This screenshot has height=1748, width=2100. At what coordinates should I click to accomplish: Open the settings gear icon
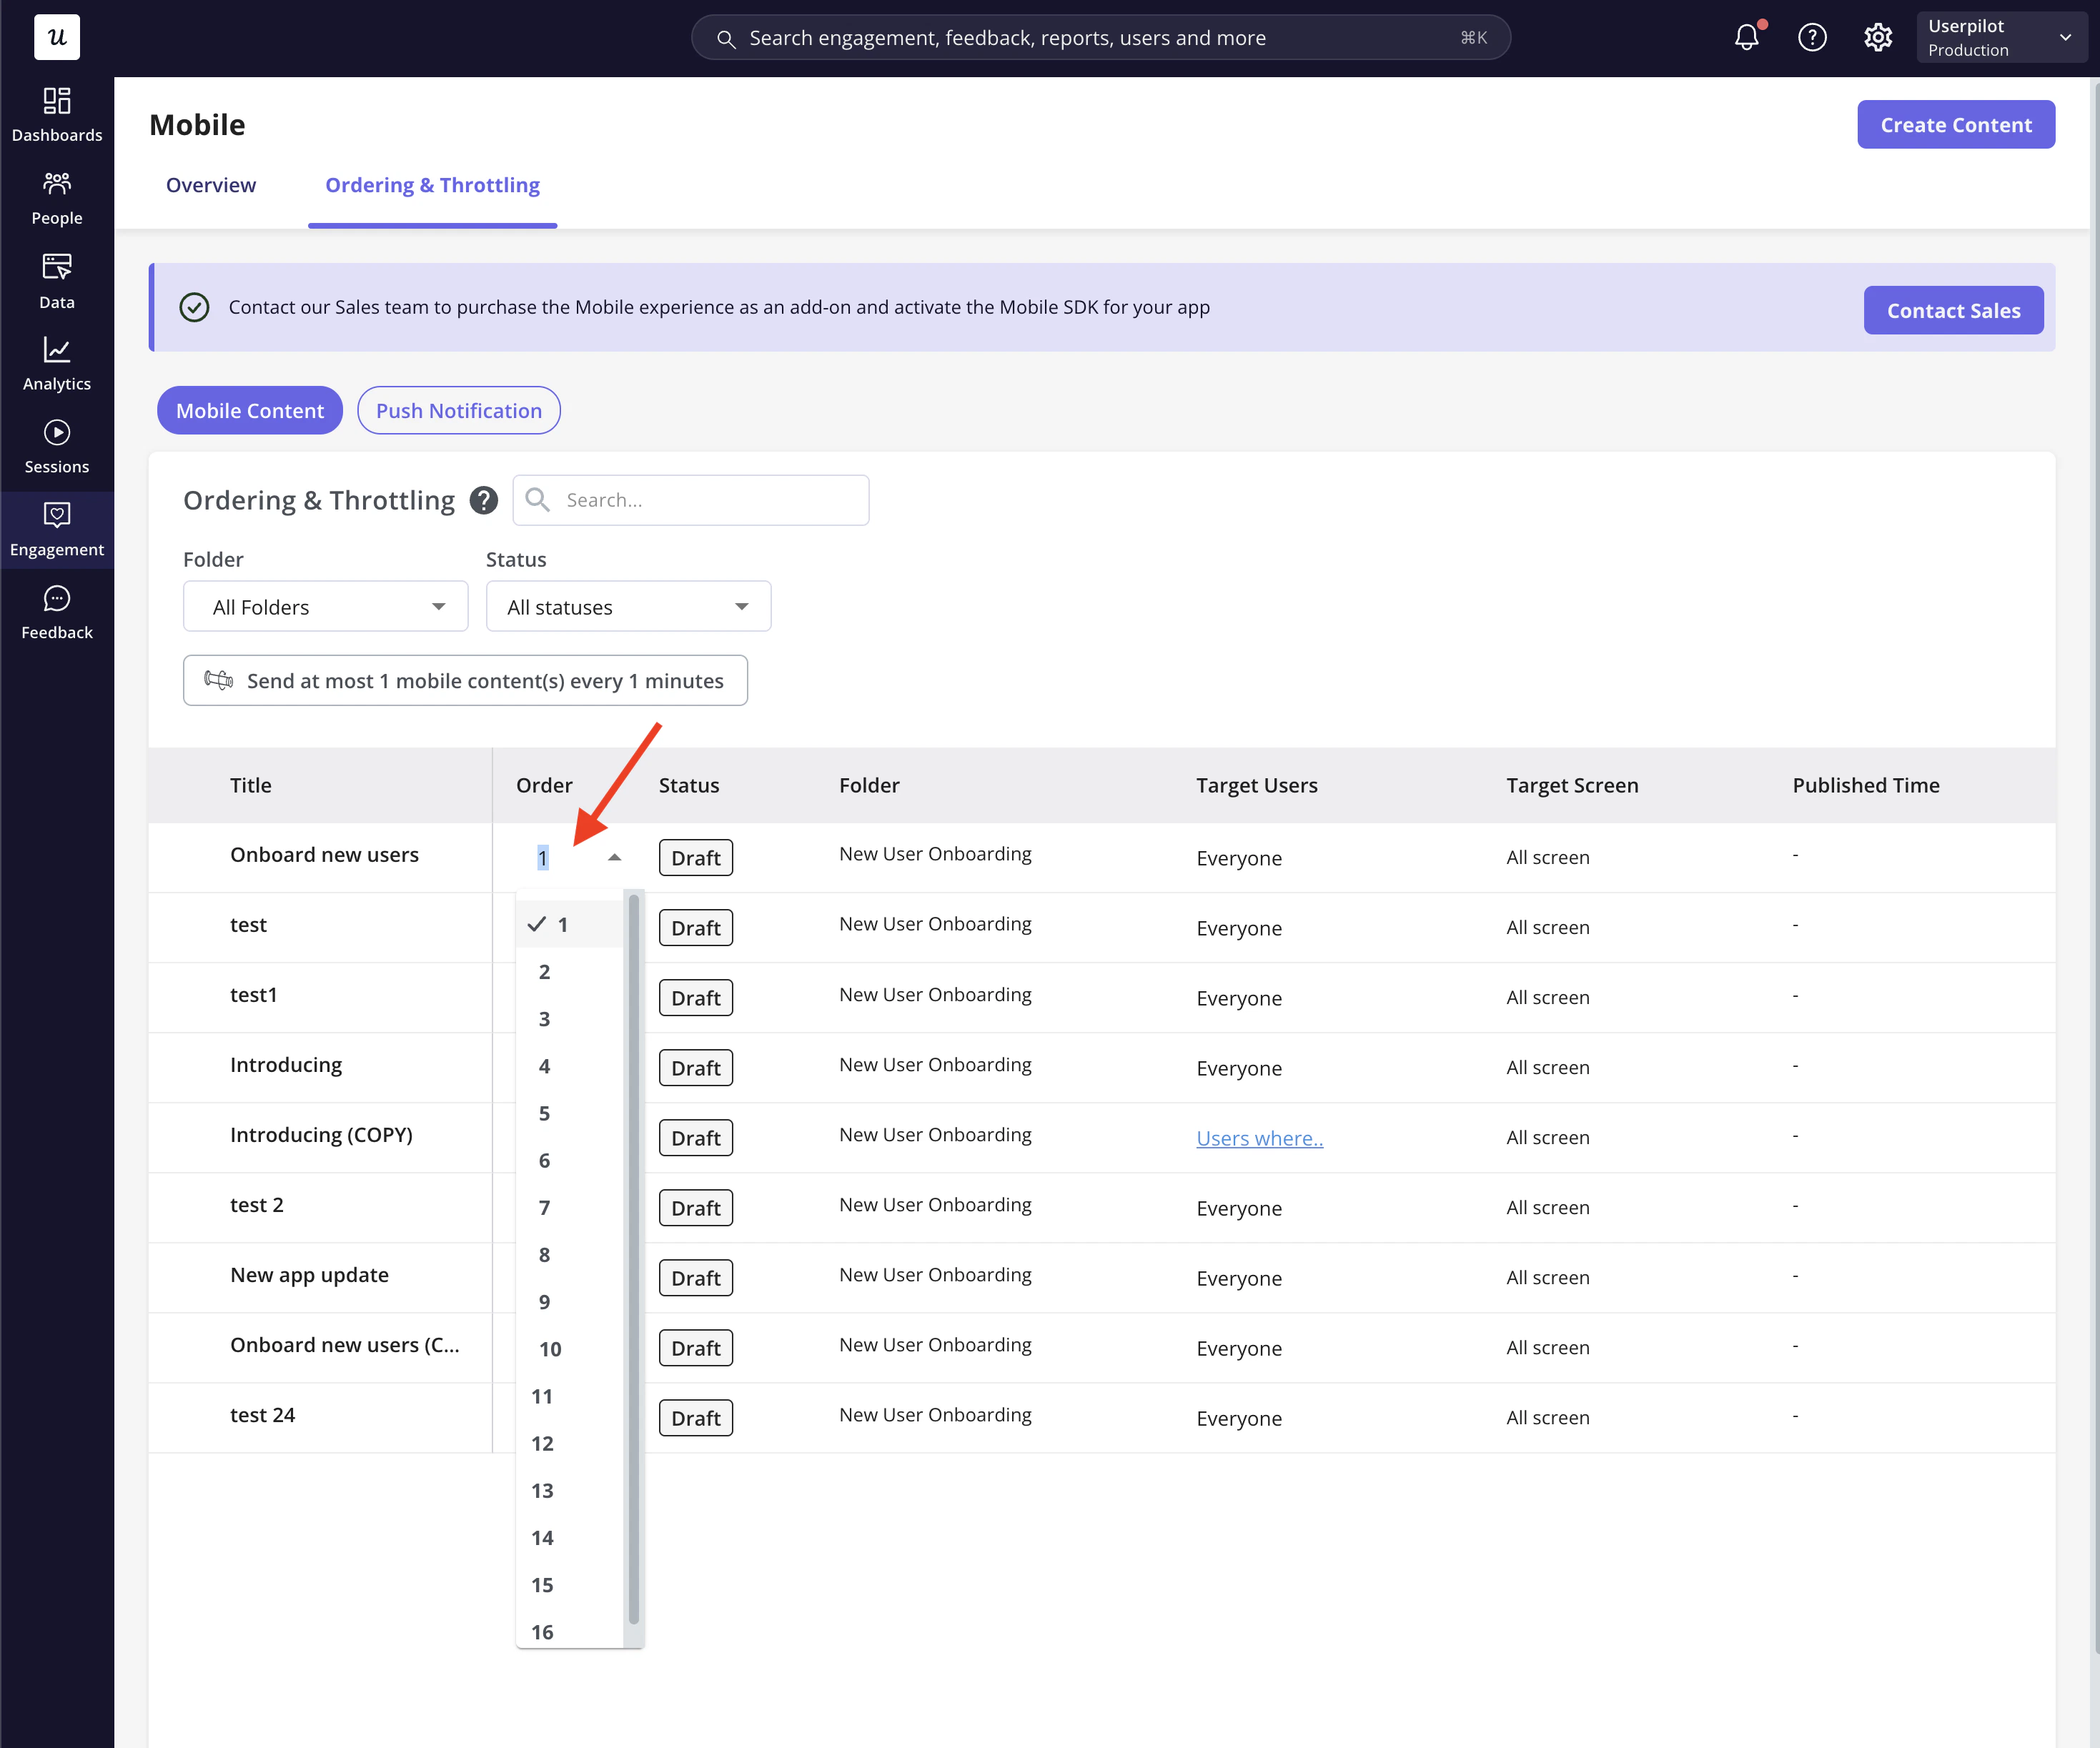click(1877, 38)
